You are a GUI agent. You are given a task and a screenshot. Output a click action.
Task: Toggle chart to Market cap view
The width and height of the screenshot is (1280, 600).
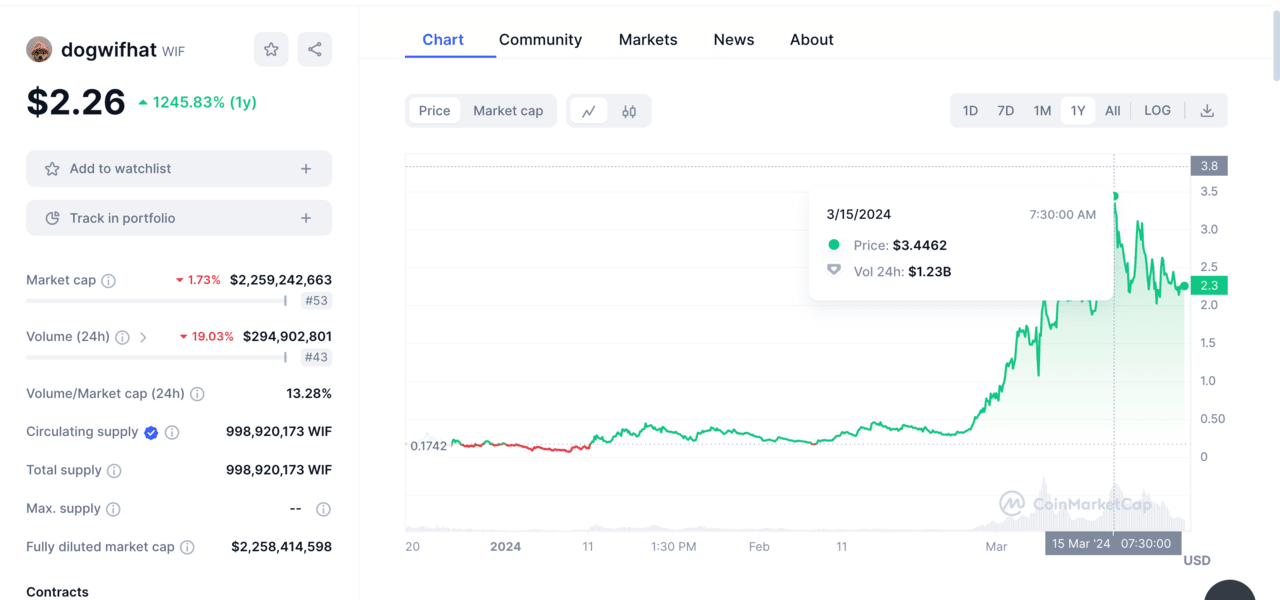[x=508, y=111]
